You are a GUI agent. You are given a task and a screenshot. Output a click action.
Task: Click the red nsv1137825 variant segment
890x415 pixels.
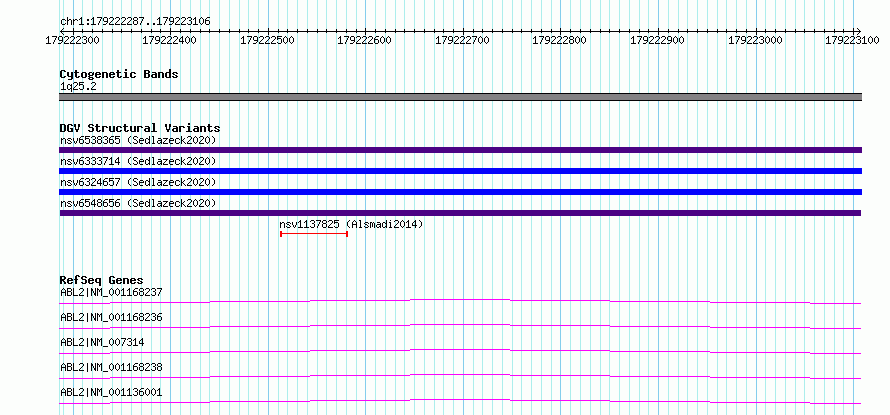(x=314, y=234)
